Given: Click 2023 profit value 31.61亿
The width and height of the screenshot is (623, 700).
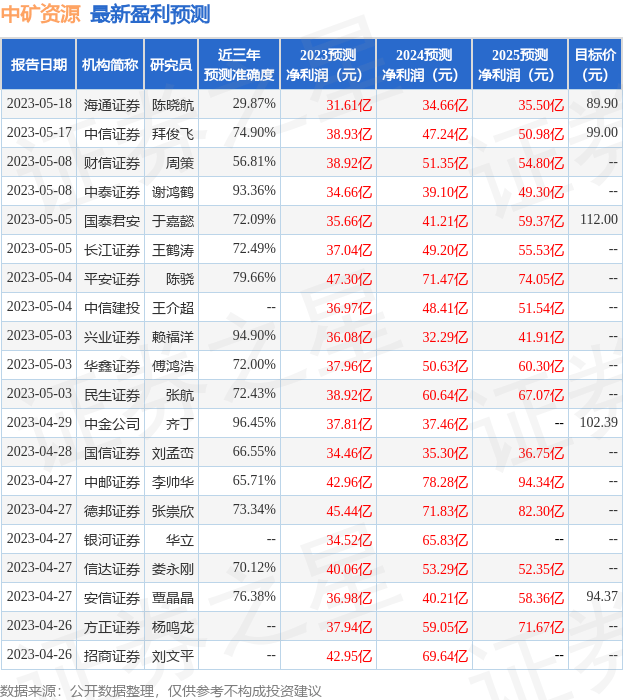Looking at the screenshot, I should point(349,105).
